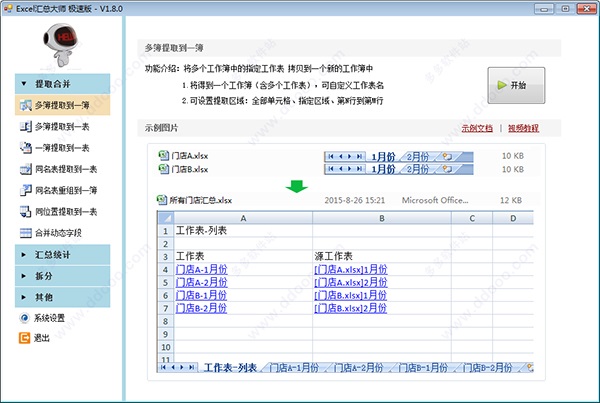
Task: Select 合并动态字段 menu item
Action: point(62,233)
